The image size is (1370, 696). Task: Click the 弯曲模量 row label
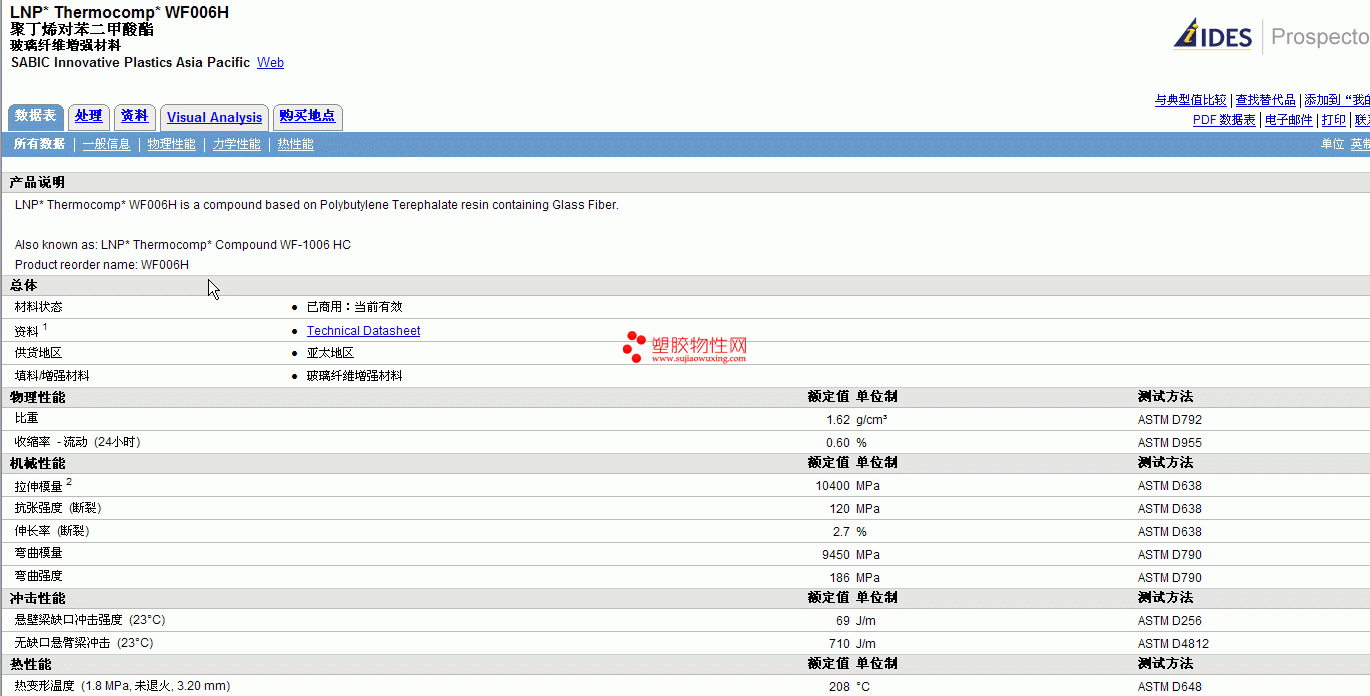click(39, 553)
